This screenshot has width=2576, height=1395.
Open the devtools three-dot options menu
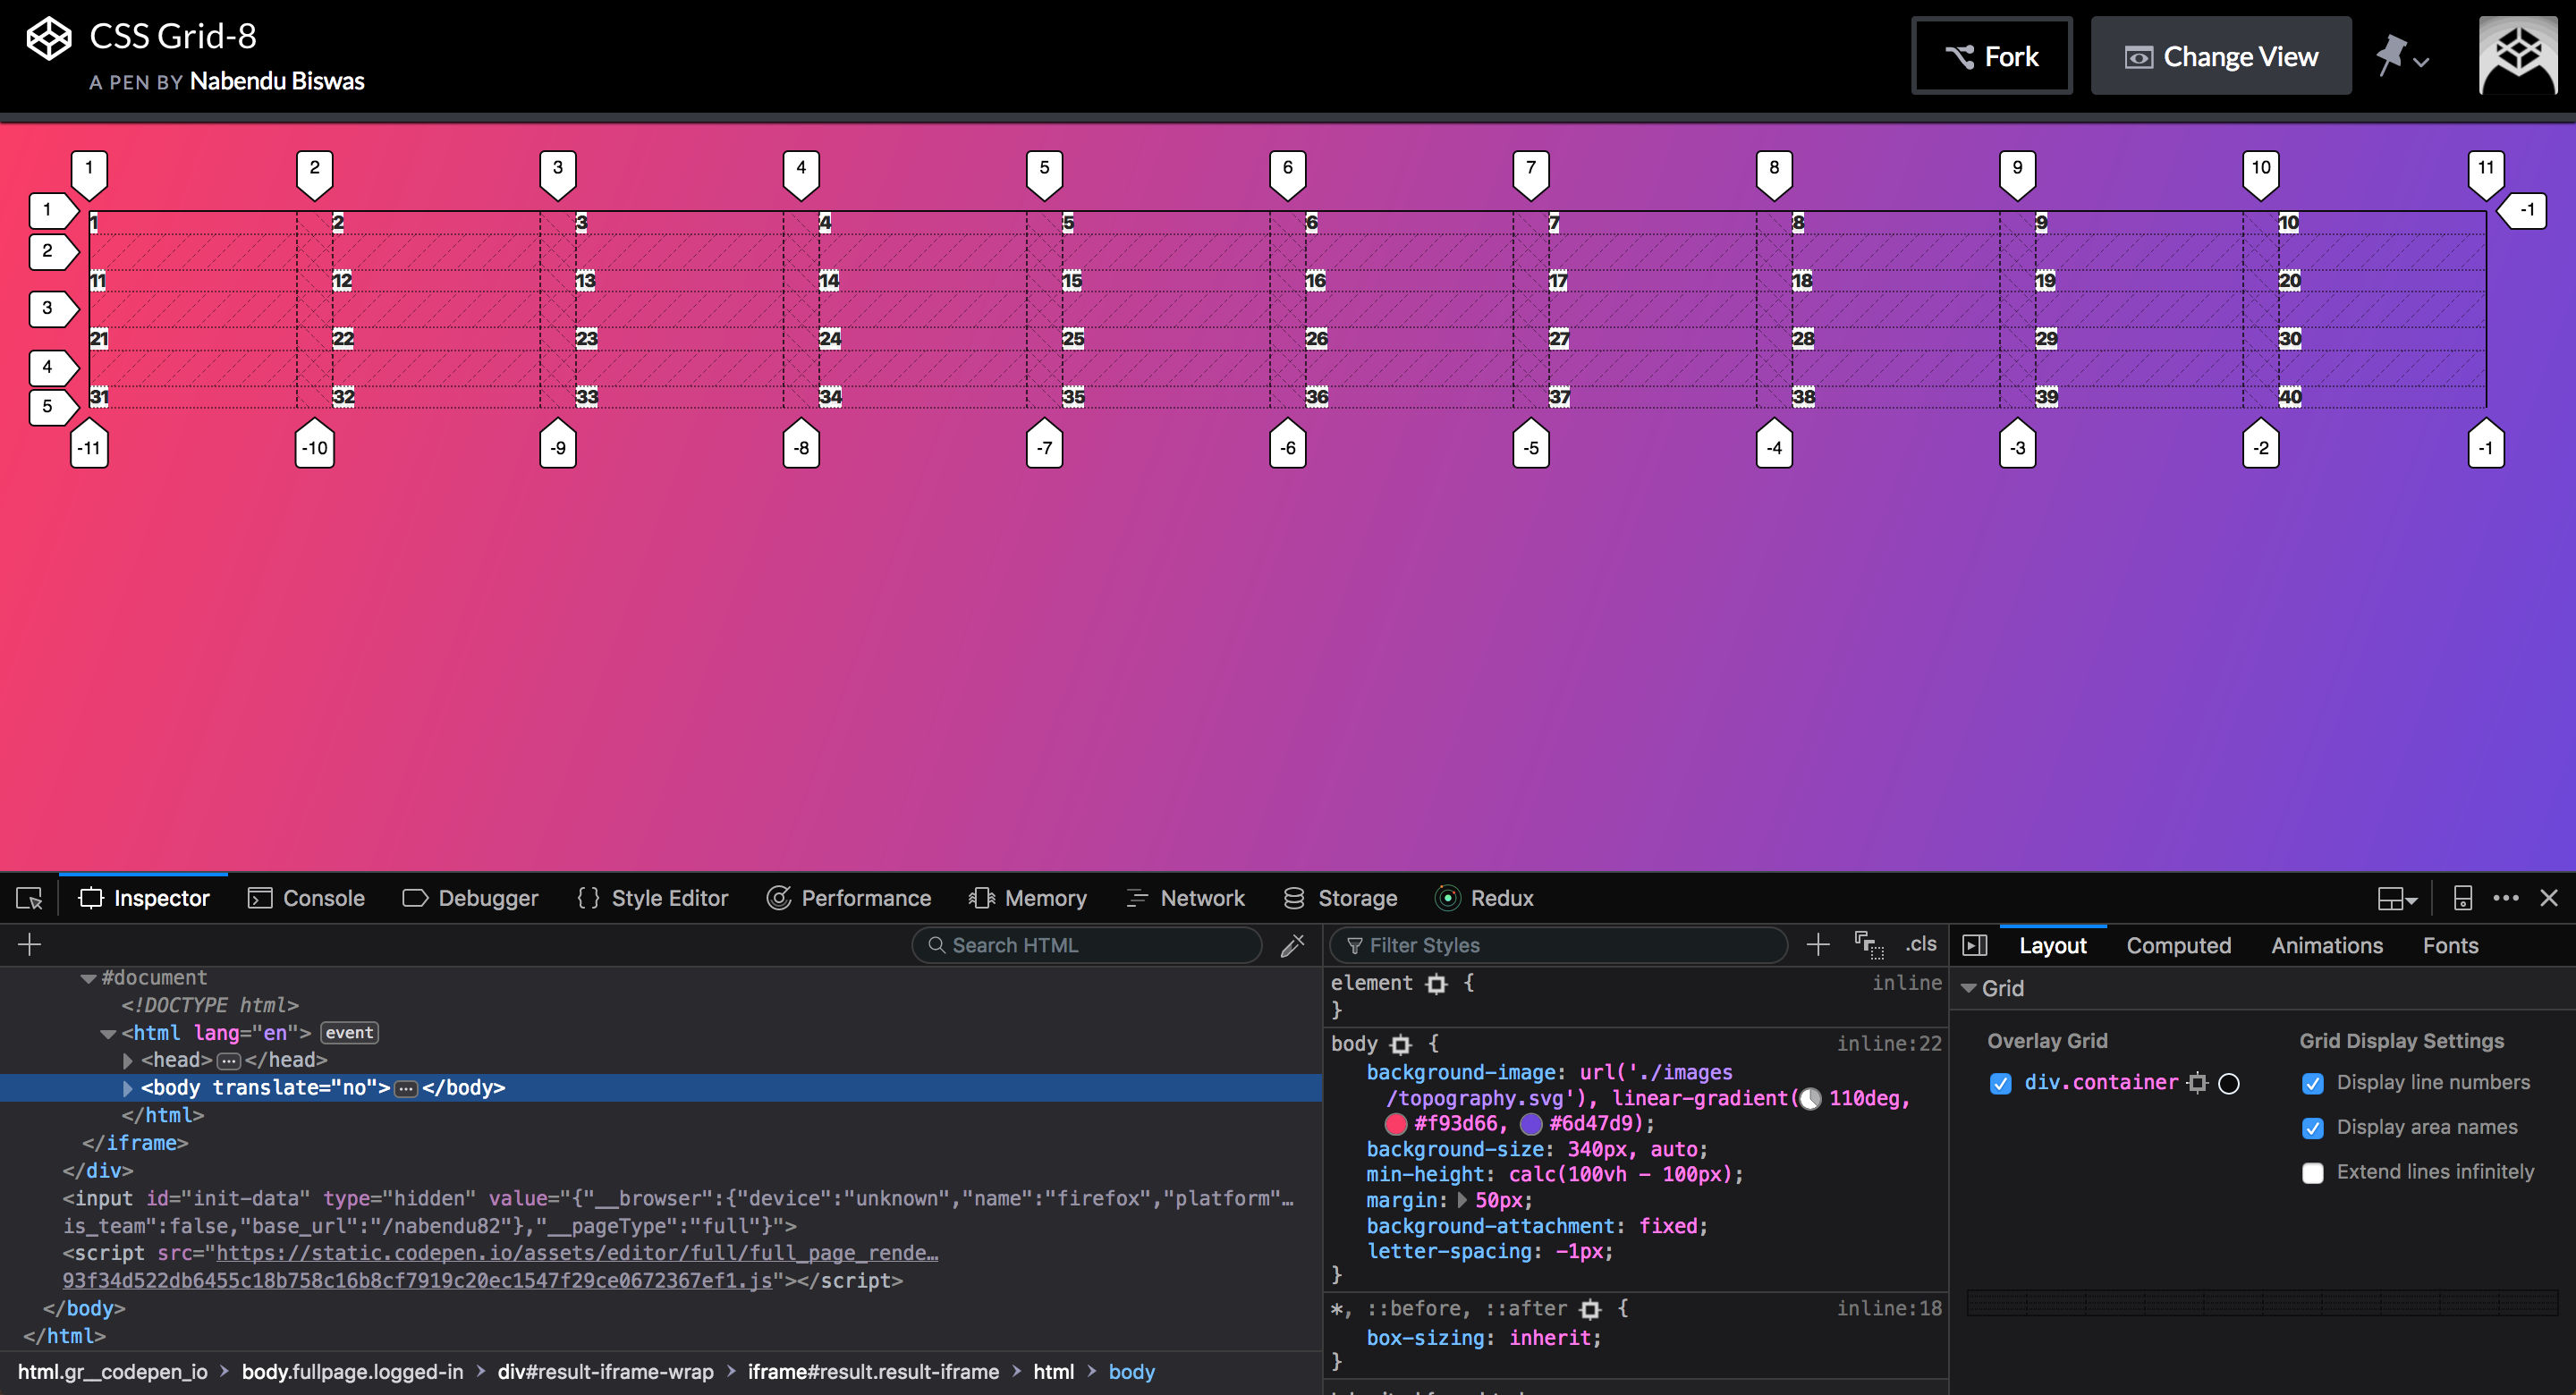2506,898
